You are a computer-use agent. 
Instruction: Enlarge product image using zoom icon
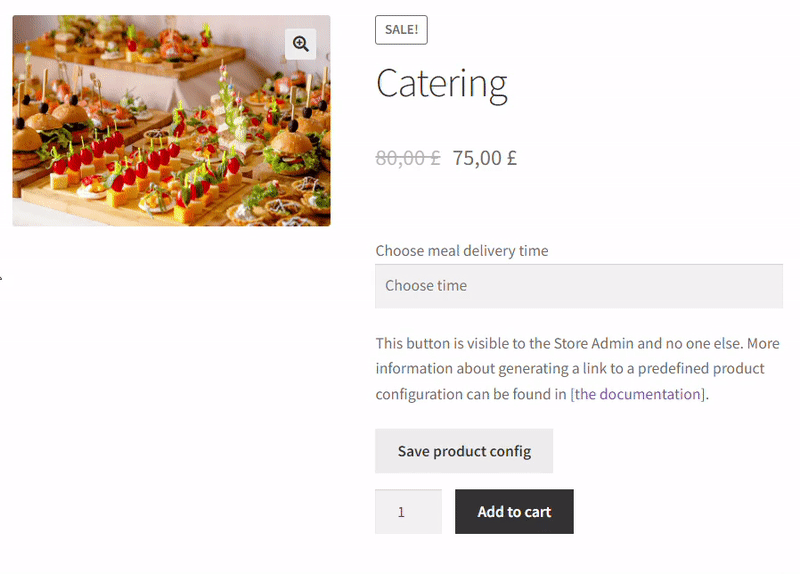click(301, 44)
